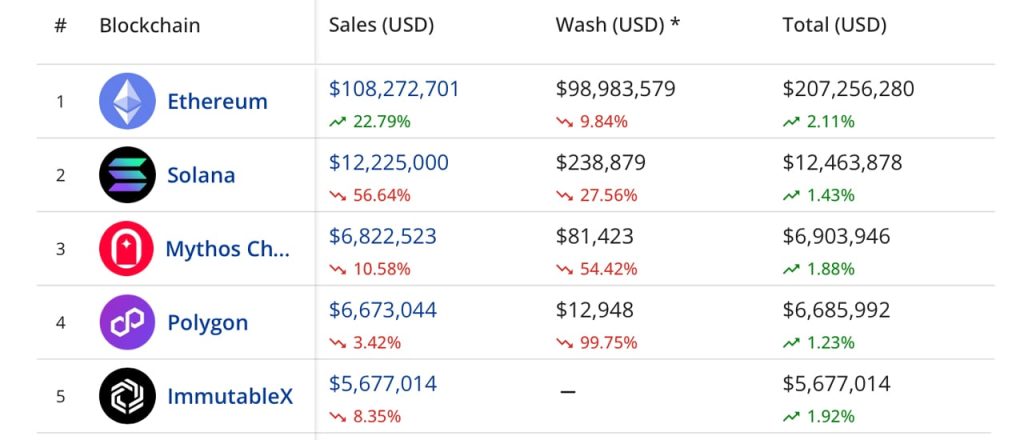Click the Mythos Chain logo icon
Viewport: 1024px width, 440px height.
click(x=127, y=249)
